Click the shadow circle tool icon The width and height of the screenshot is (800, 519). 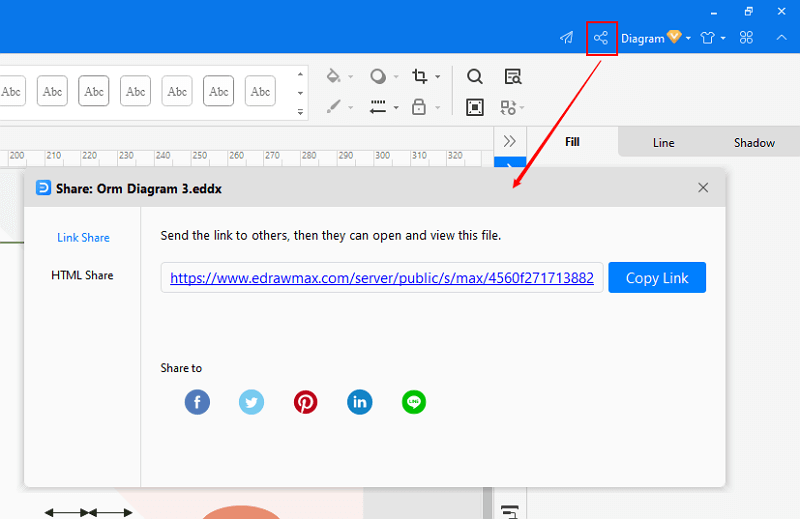point(378,76)
